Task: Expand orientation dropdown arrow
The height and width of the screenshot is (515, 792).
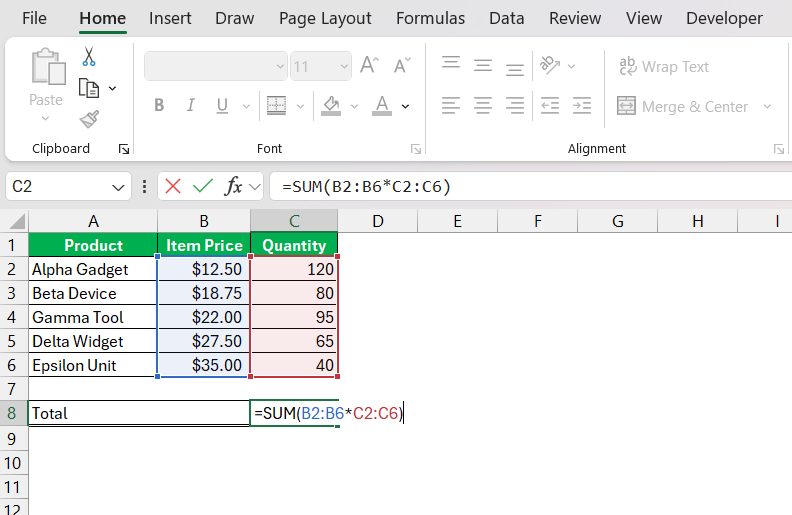Action: pyautogui.click(x=571, y=66)
